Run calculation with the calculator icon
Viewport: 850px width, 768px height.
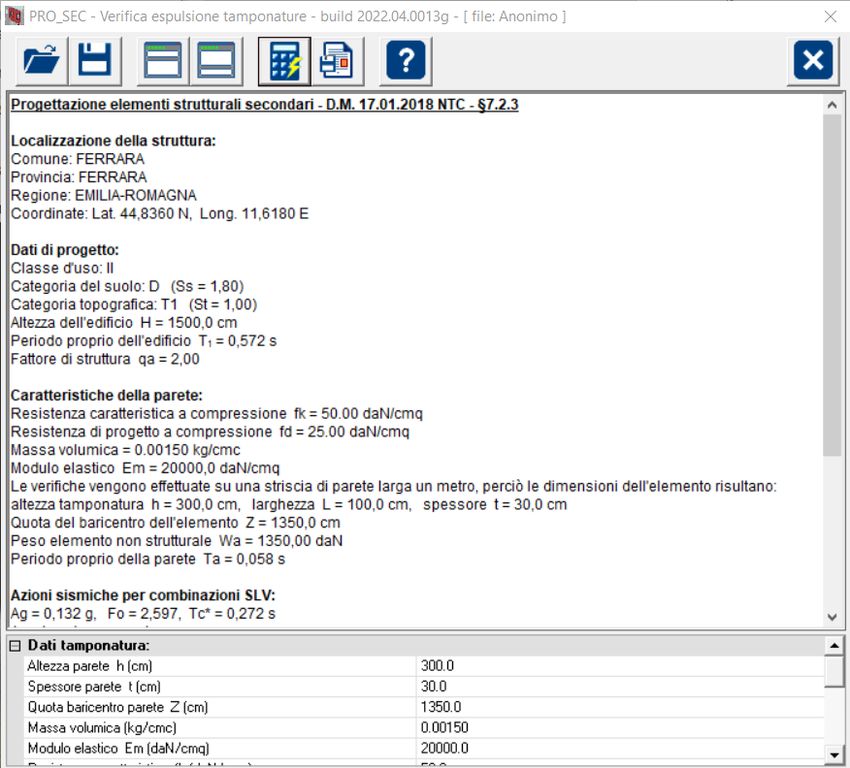tap(284, 61)
